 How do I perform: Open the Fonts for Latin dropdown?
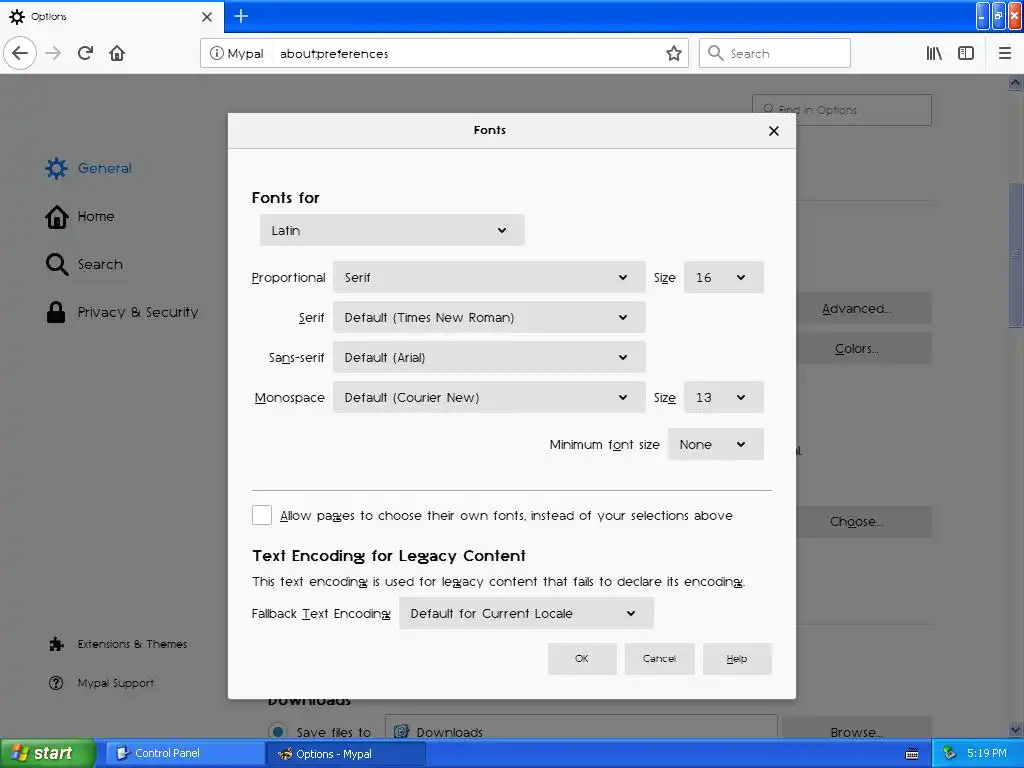click(x=392, y=230)
